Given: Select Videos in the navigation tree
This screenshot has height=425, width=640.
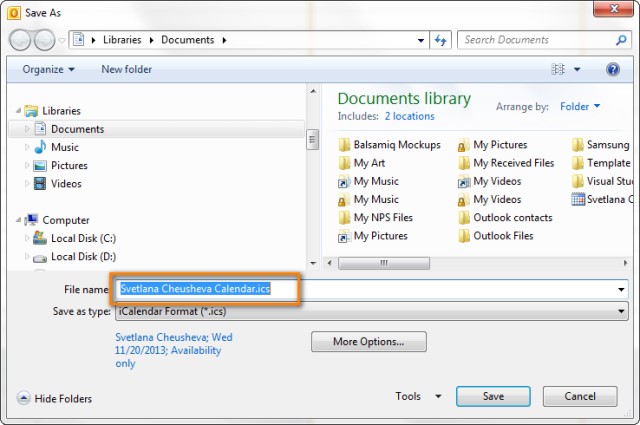Looking at the screenshot, I should (66, 184).
